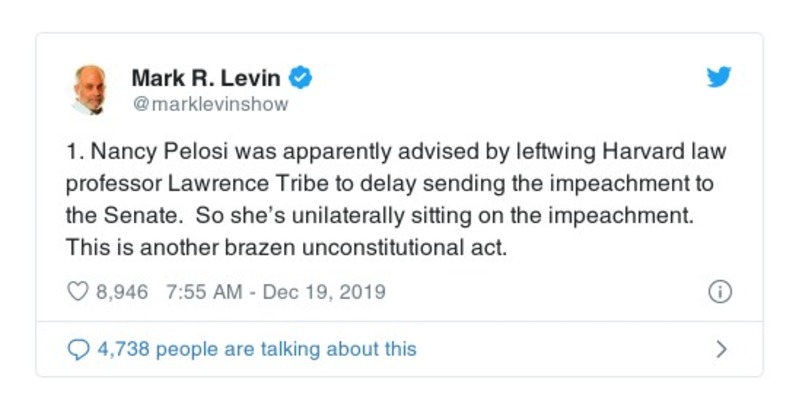
Task: Open the tweet info circle icon
Action: [719, 292]
